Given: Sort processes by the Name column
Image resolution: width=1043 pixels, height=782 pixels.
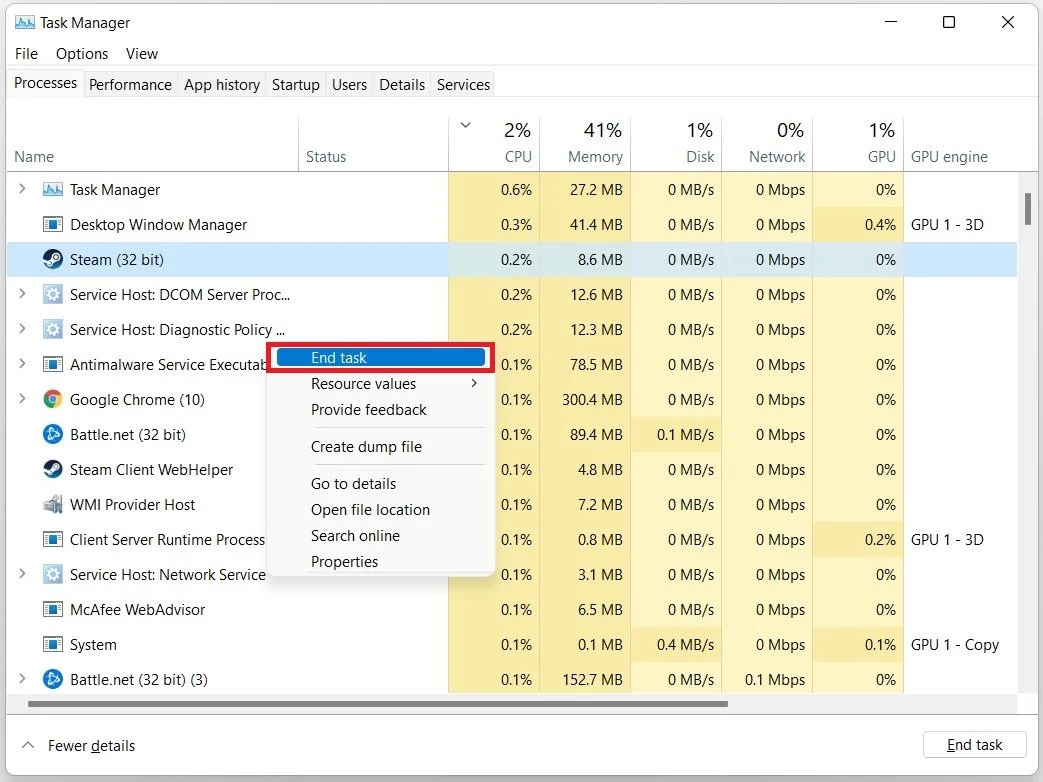Looking at the screenshot, I should [x=153, y=144].
